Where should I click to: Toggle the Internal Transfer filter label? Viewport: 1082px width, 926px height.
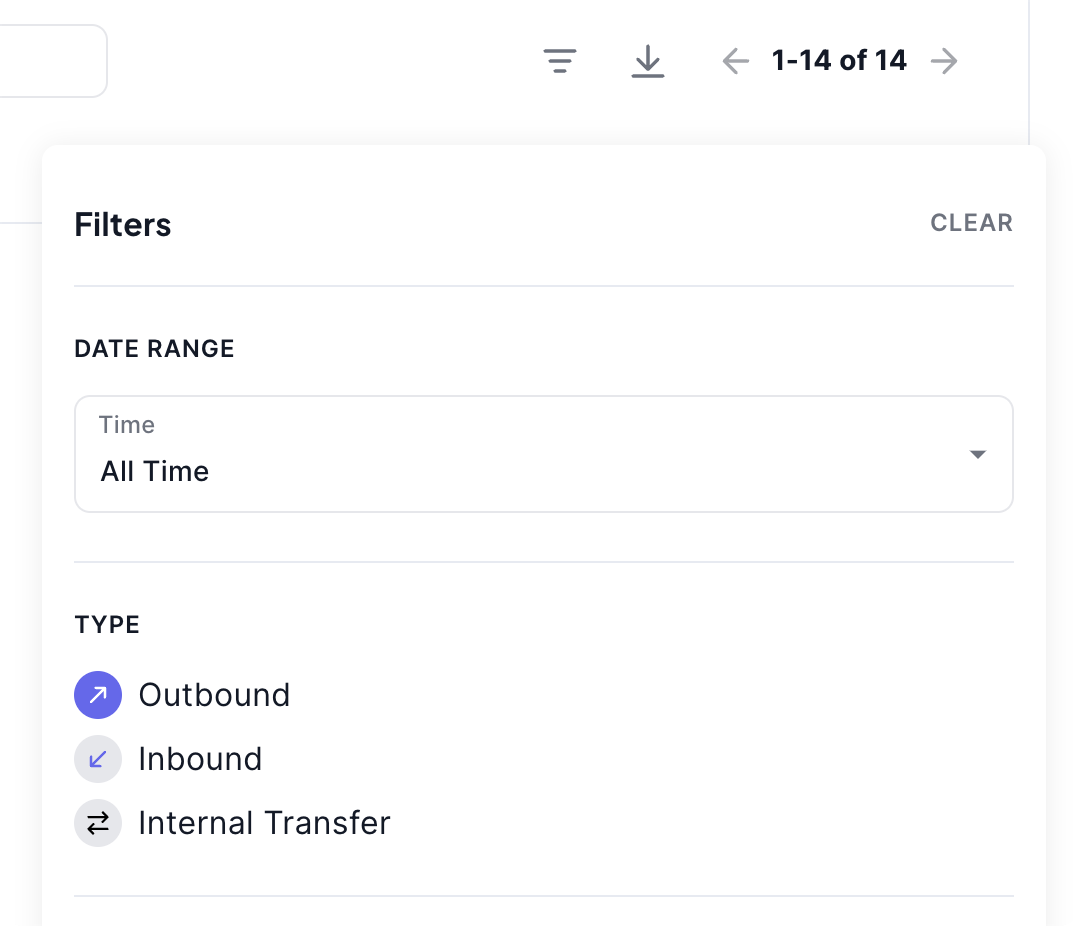click(264, 823)
